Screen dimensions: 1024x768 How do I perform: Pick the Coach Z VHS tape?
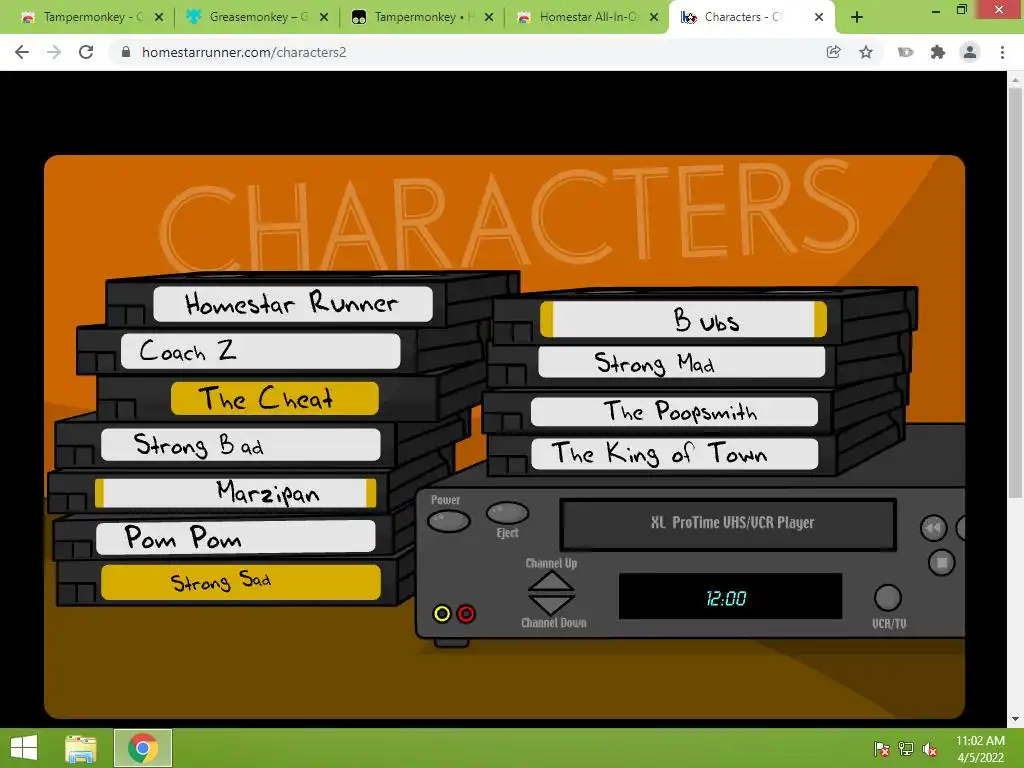pyautogui.click(x=261, y=351)
